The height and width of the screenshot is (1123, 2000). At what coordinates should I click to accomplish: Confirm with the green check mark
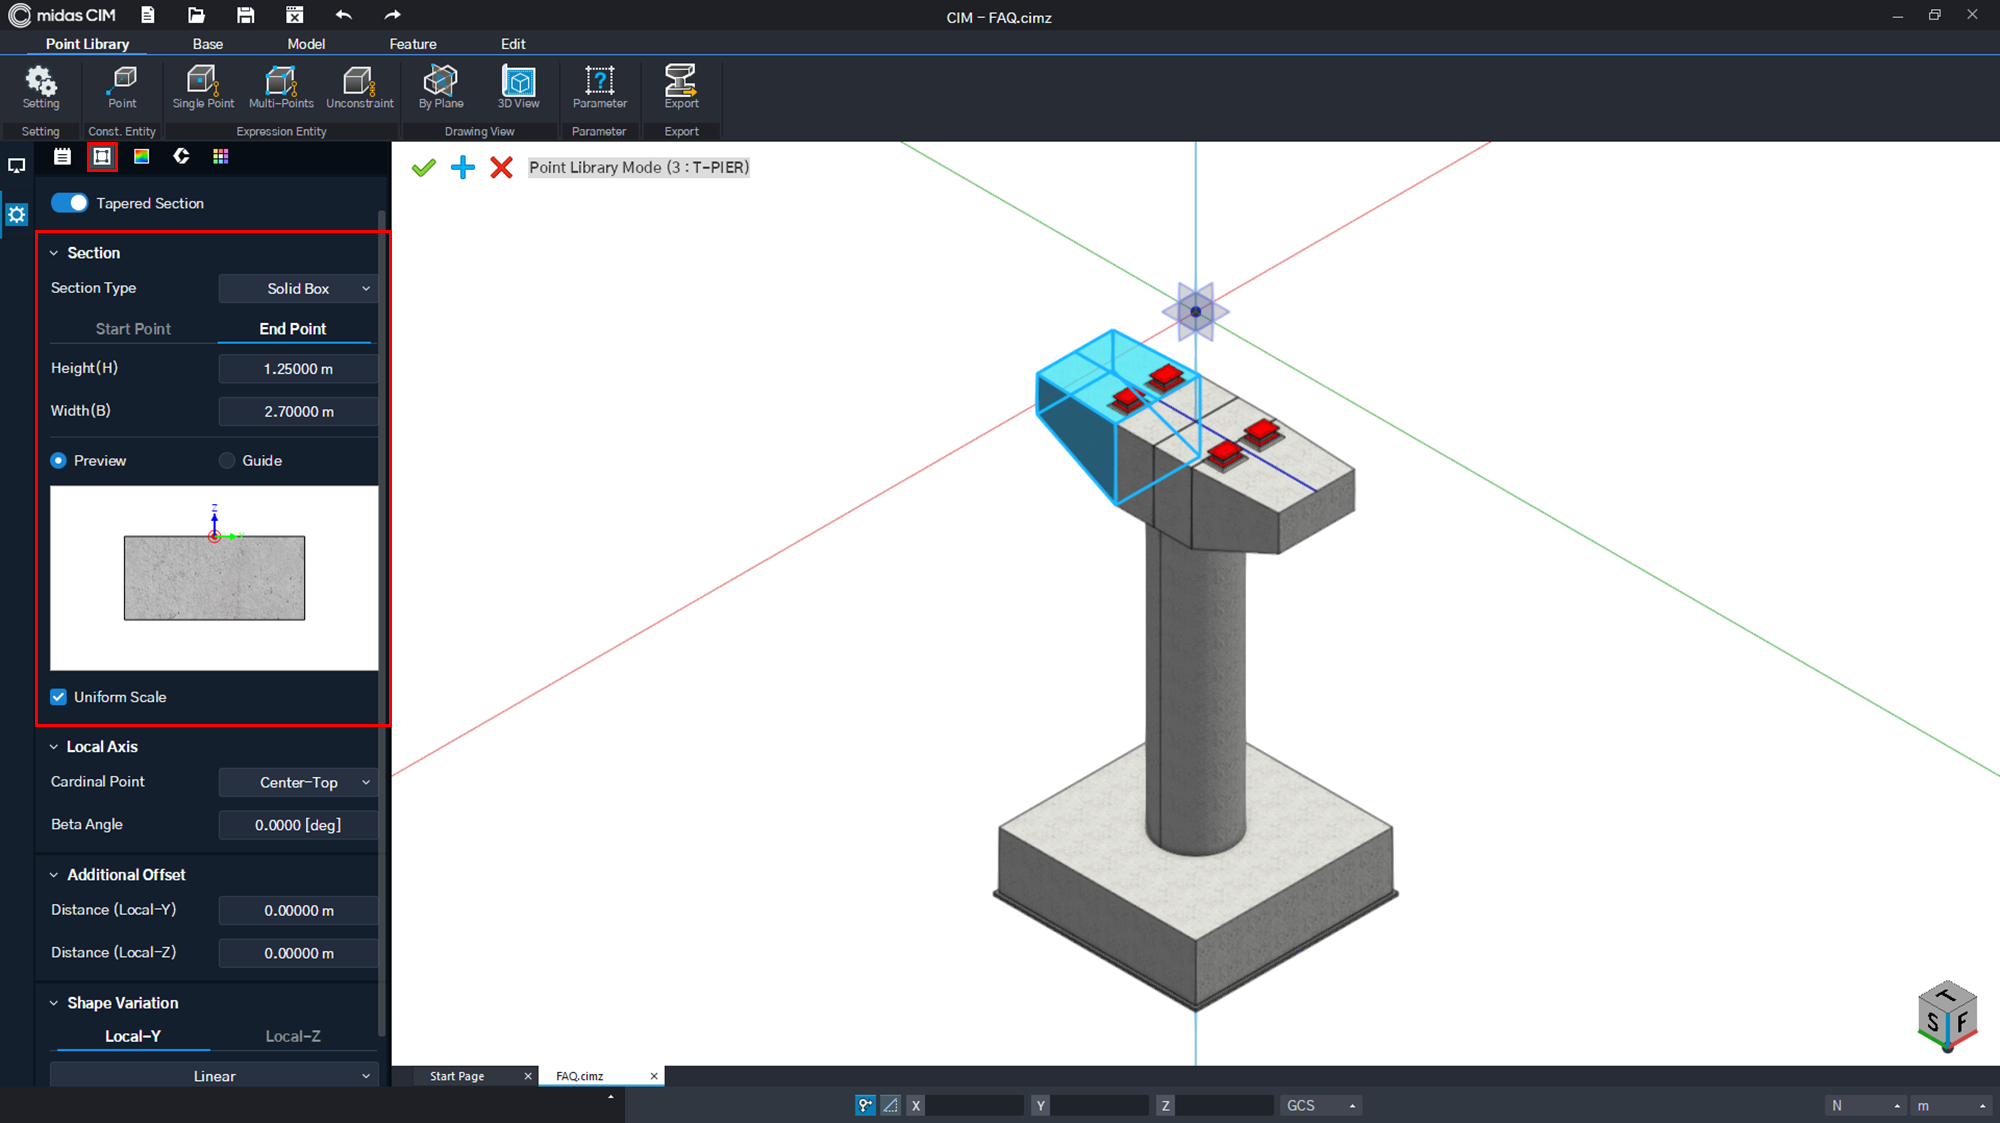pyautogui.click(x=424, y=167)
